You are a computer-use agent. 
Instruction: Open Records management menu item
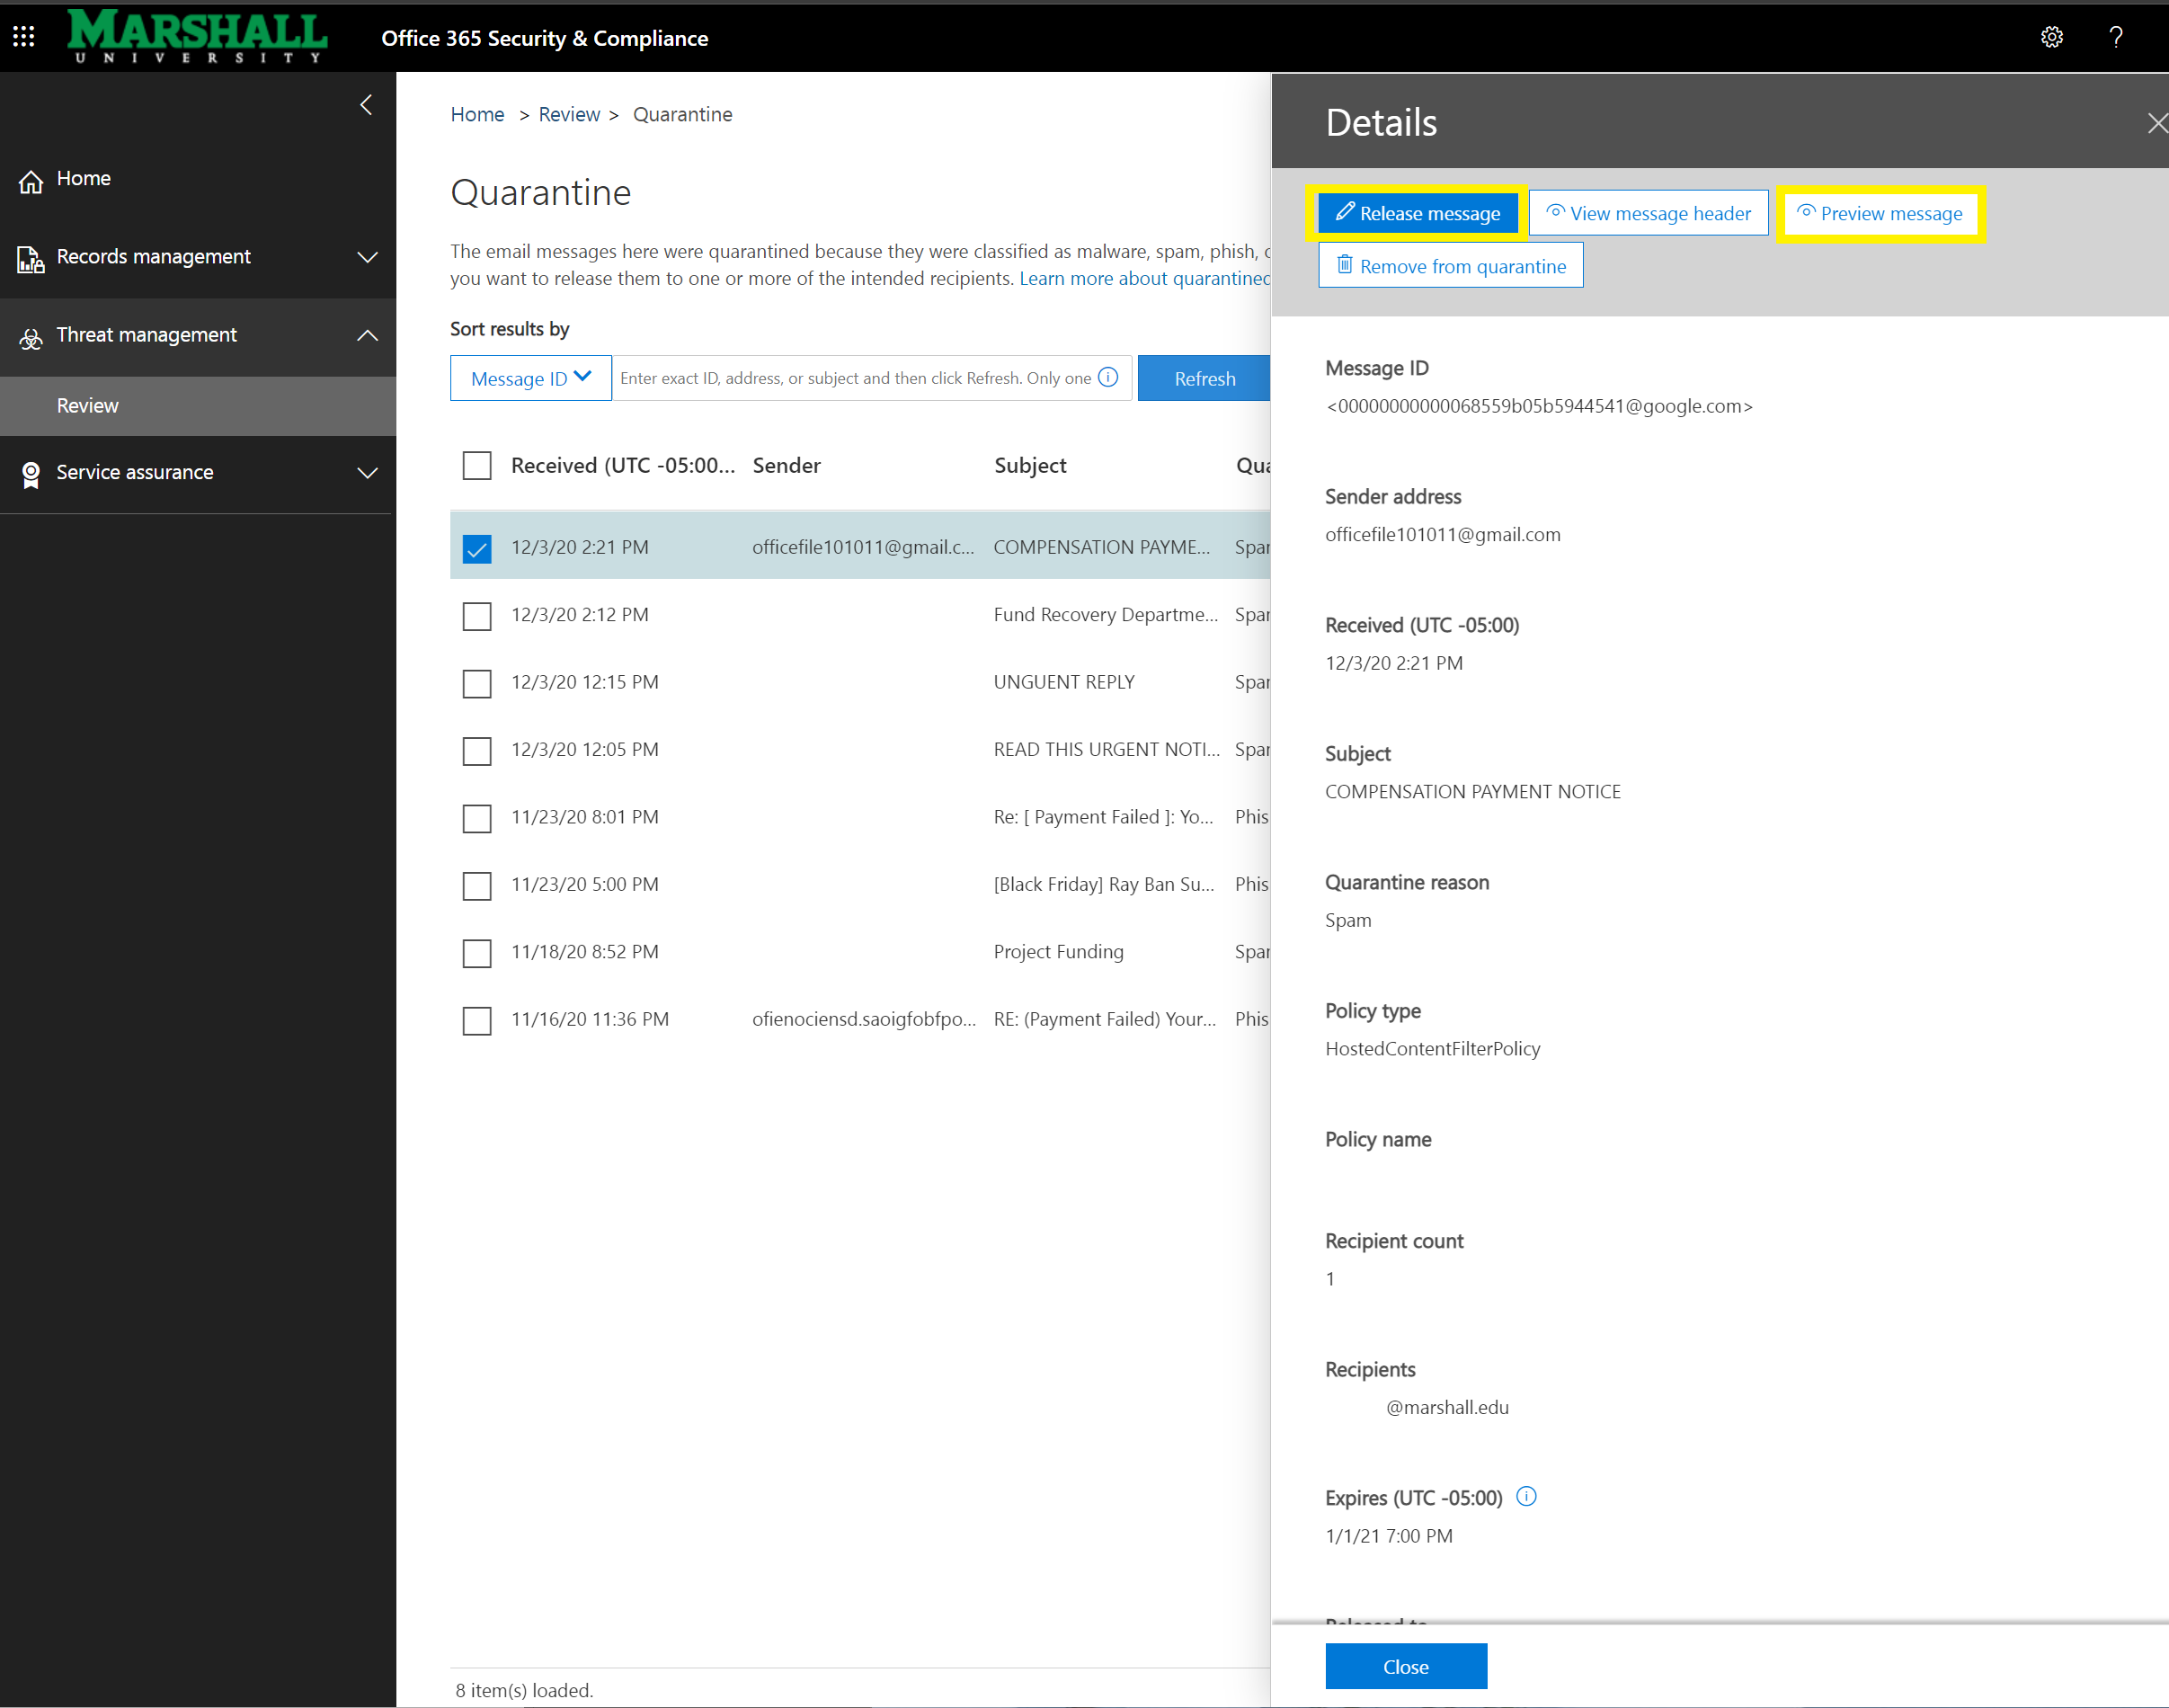[198, 257]
